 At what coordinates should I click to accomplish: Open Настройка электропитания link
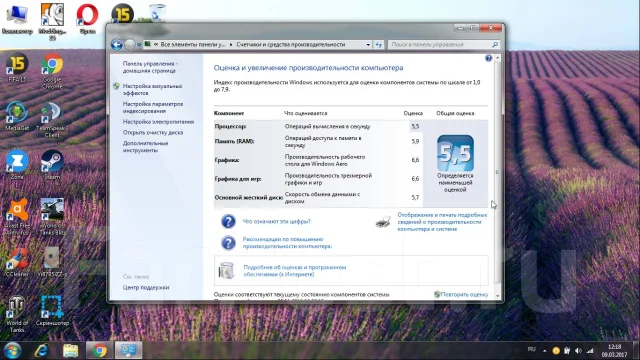pyautogui.click(x=158, y=122)
